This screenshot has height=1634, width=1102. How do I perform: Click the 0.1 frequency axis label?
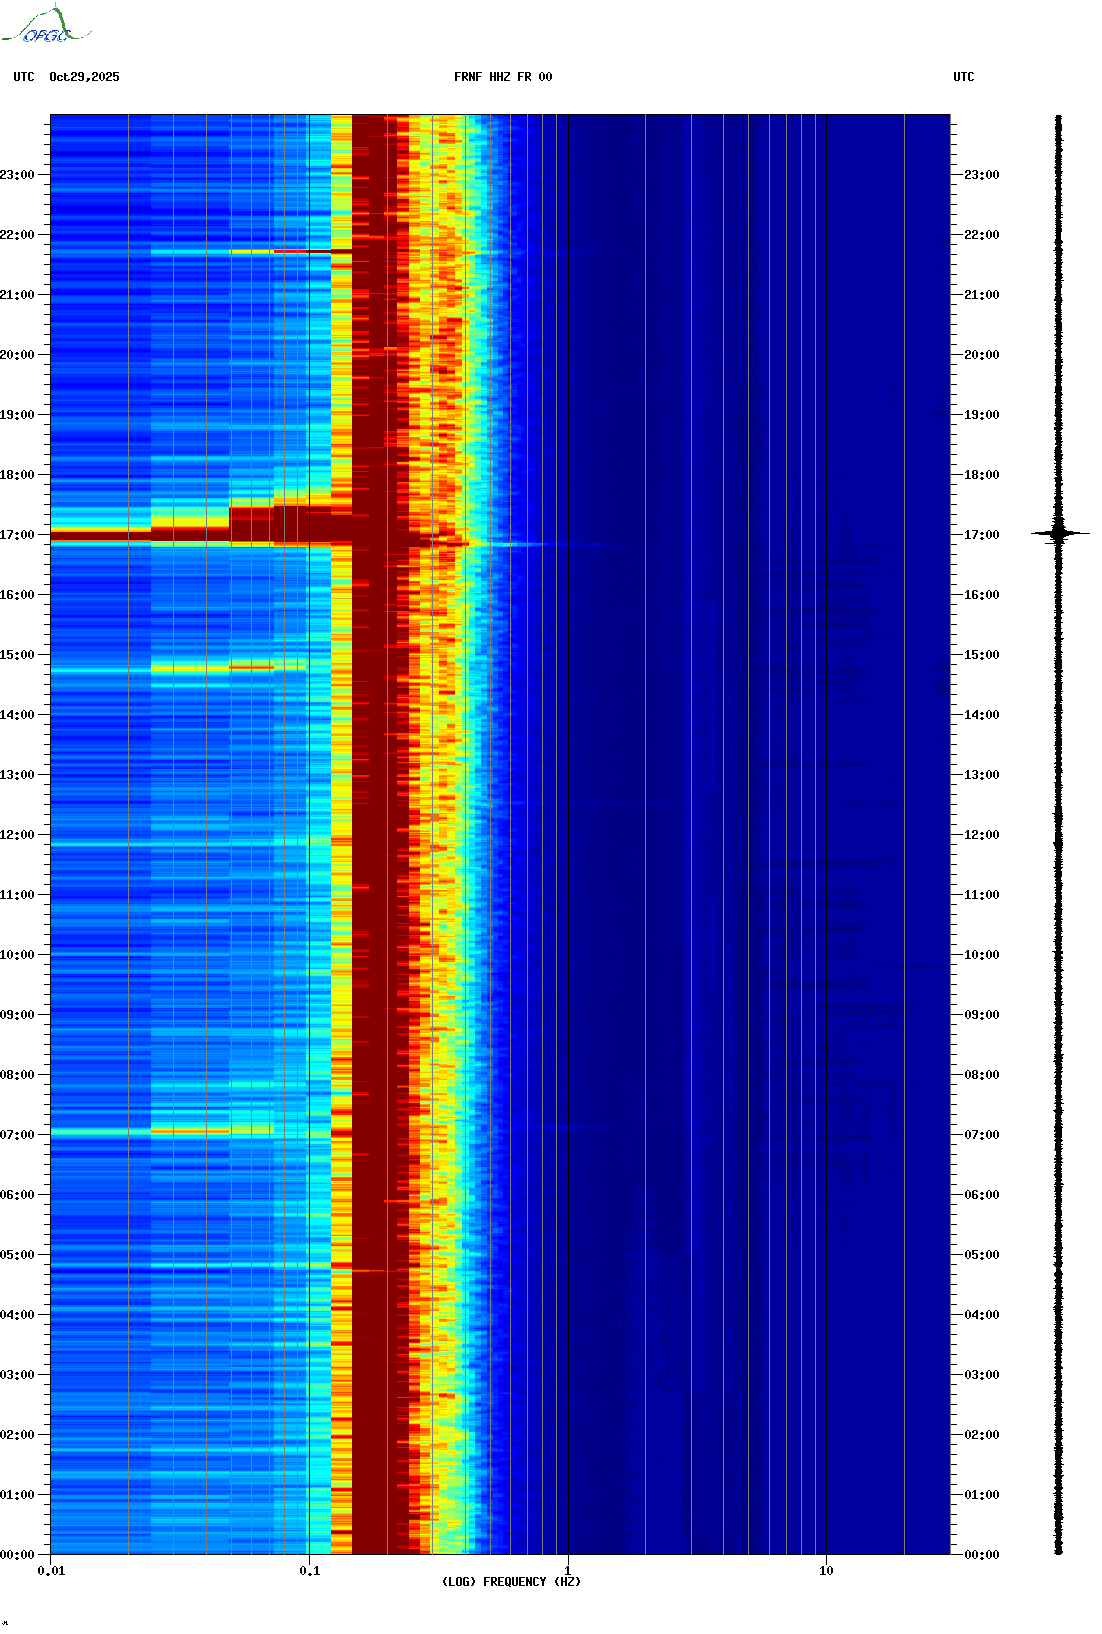tap(310, 1571)
